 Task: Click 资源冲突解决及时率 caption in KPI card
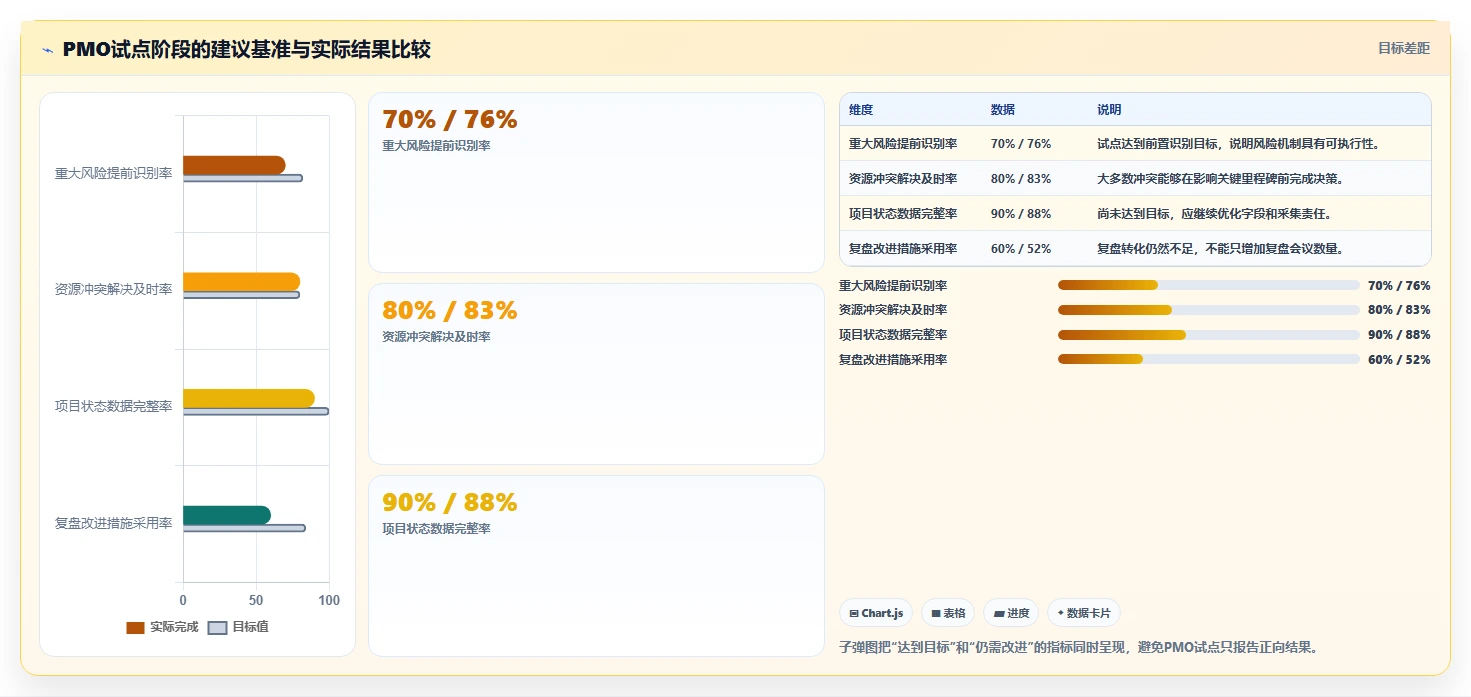[x=436, y=337]
